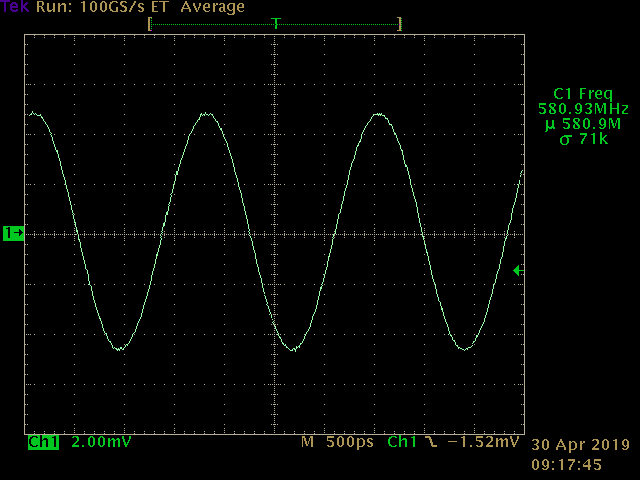This screenshot has width=640, height=480.
Task: Select the Ch1 trigger source label
Action: [x=401, y=442]
